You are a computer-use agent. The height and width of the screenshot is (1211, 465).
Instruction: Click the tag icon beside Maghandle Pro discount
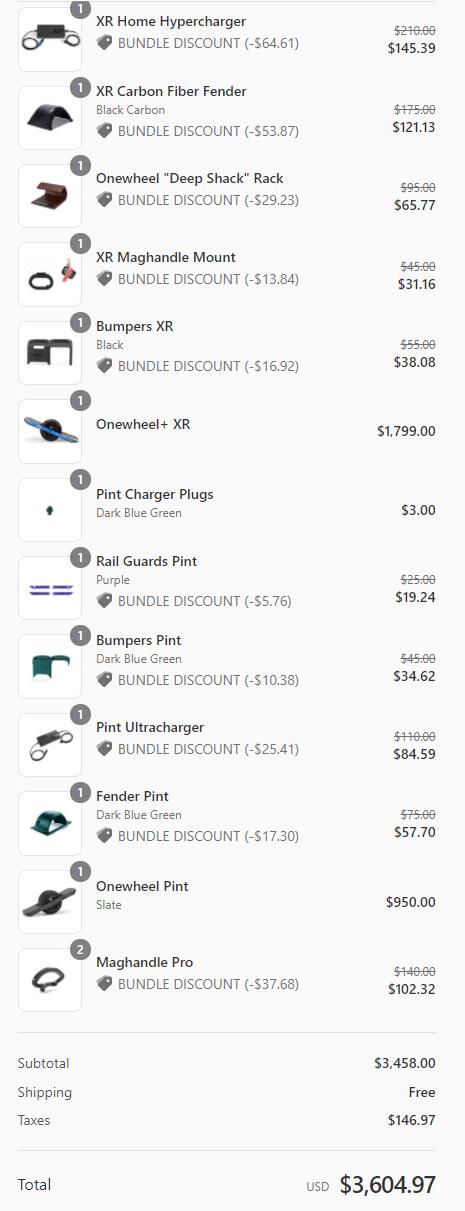click(104, 984)
